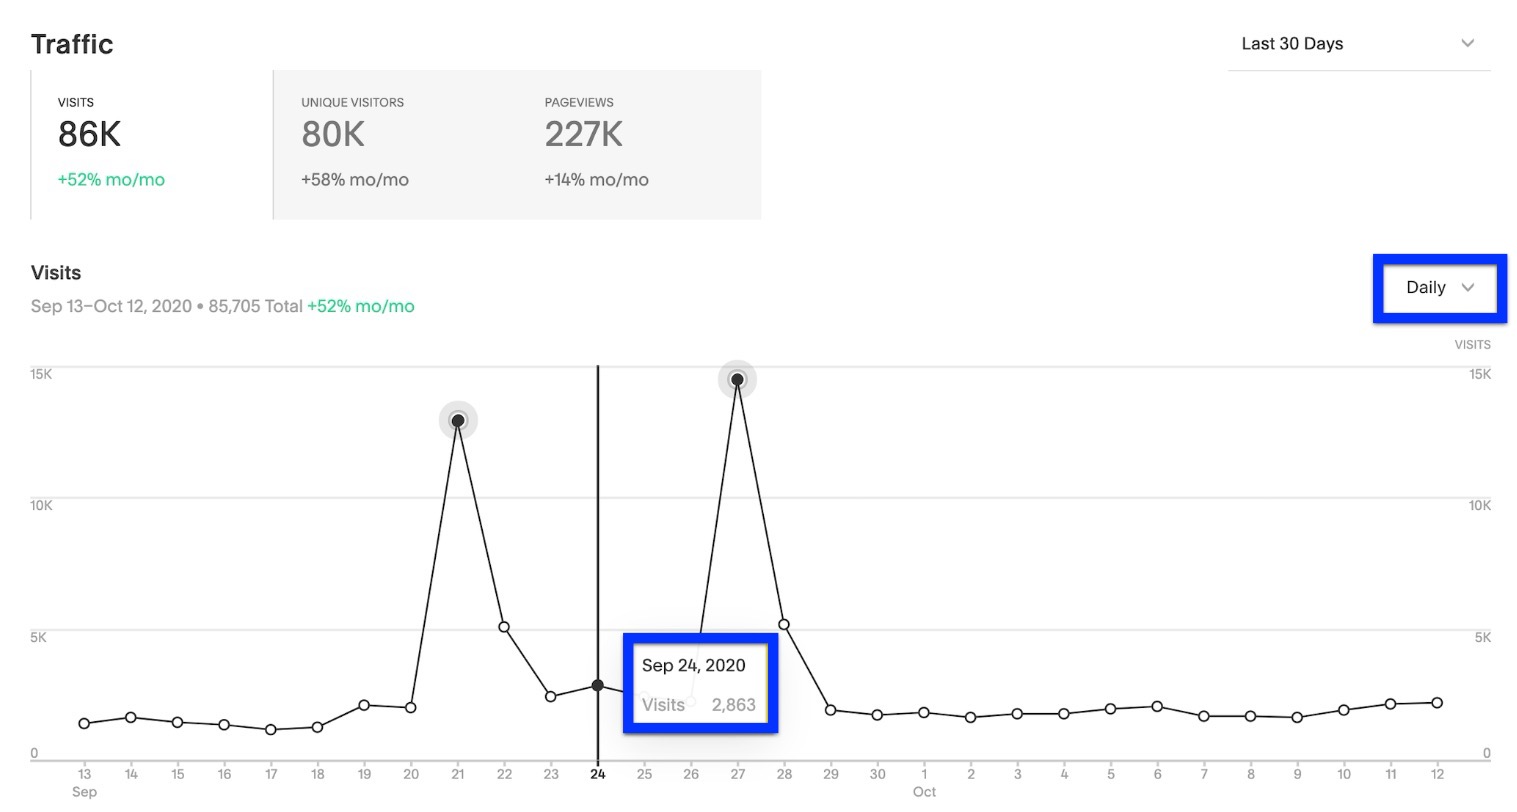Click the Sep 24, 2020 visits tooltip
This screenshot has width=1517, height=812.
[699, 685]
